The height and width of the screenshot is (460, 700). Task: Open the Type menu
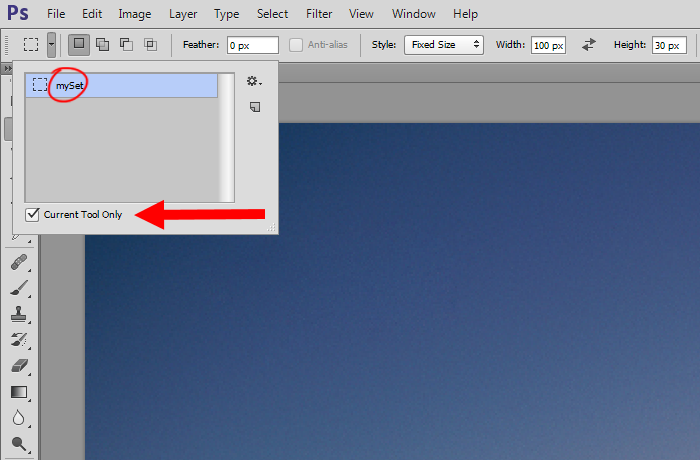[226, 14]
